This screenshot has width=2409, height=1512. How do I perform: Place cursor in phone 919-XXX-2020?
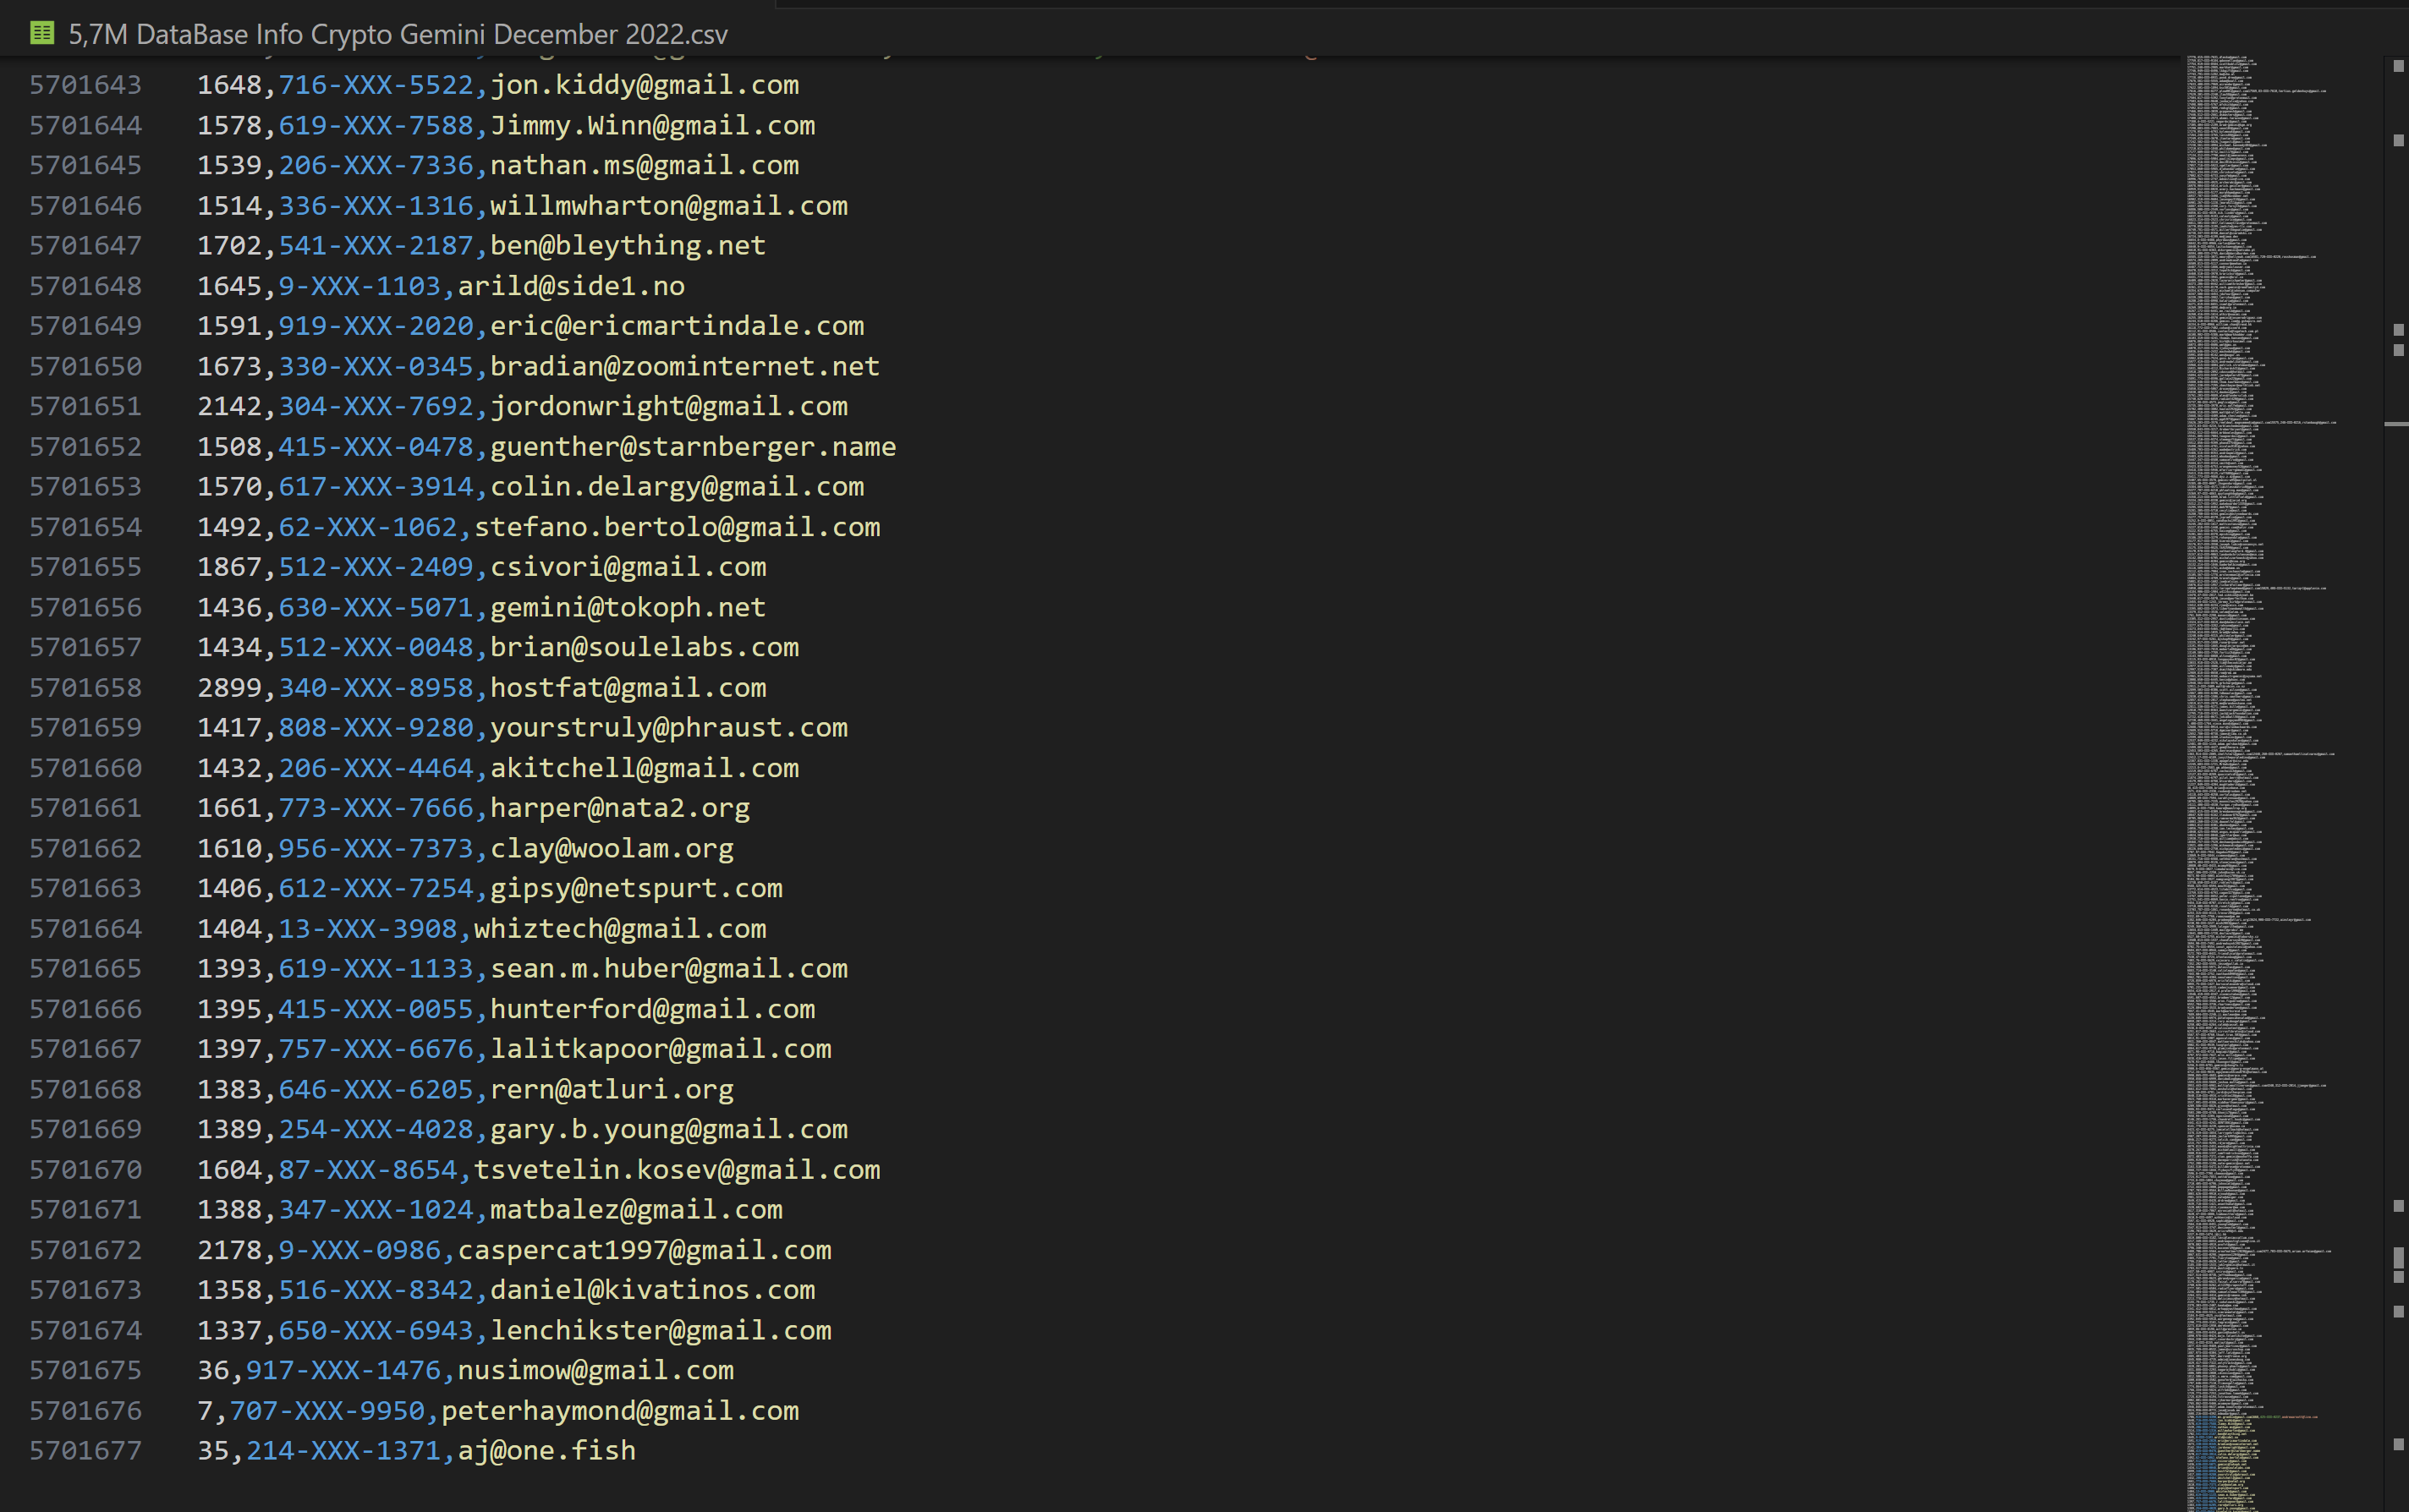[376, 326]
